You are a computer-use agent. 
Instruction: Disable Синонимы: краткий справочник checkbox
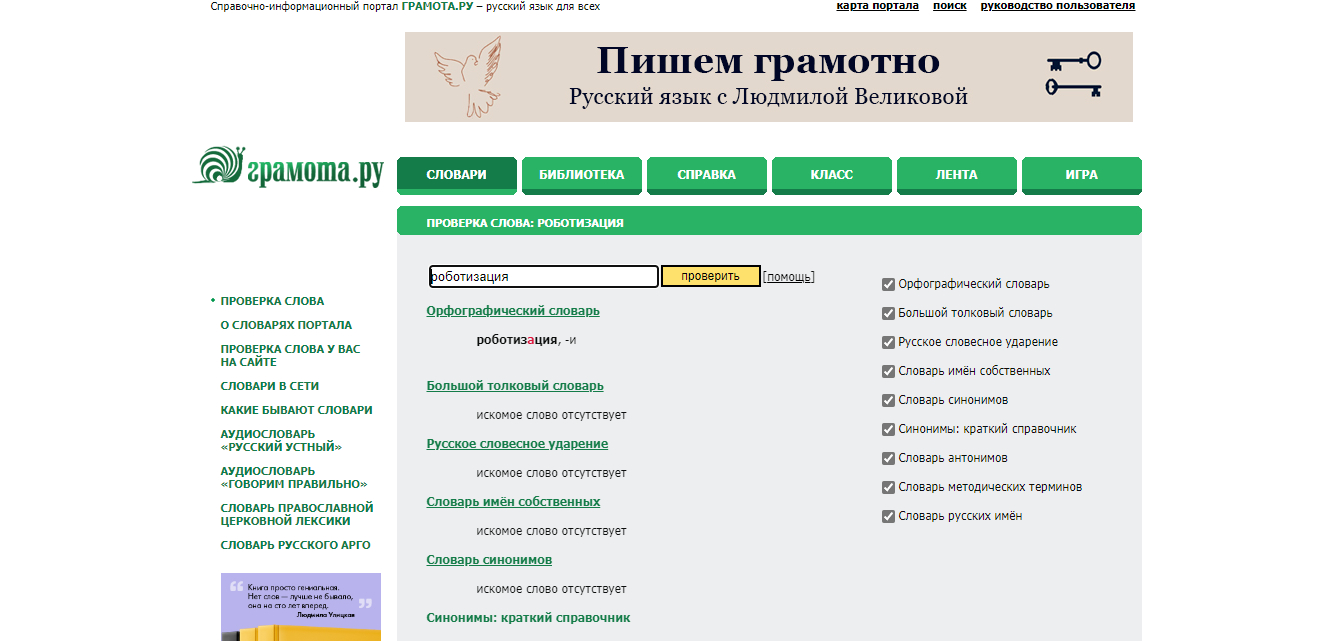click(x=888, y=429)
